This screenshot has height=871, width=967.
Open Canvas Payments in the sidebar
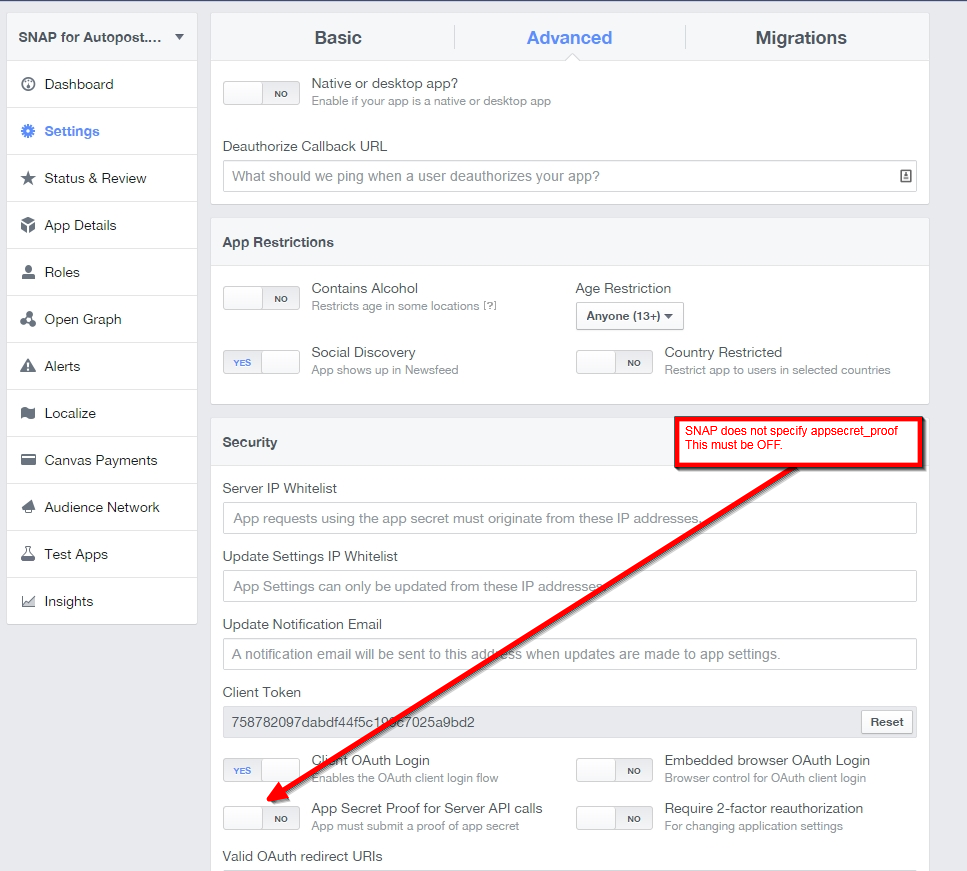102,460
